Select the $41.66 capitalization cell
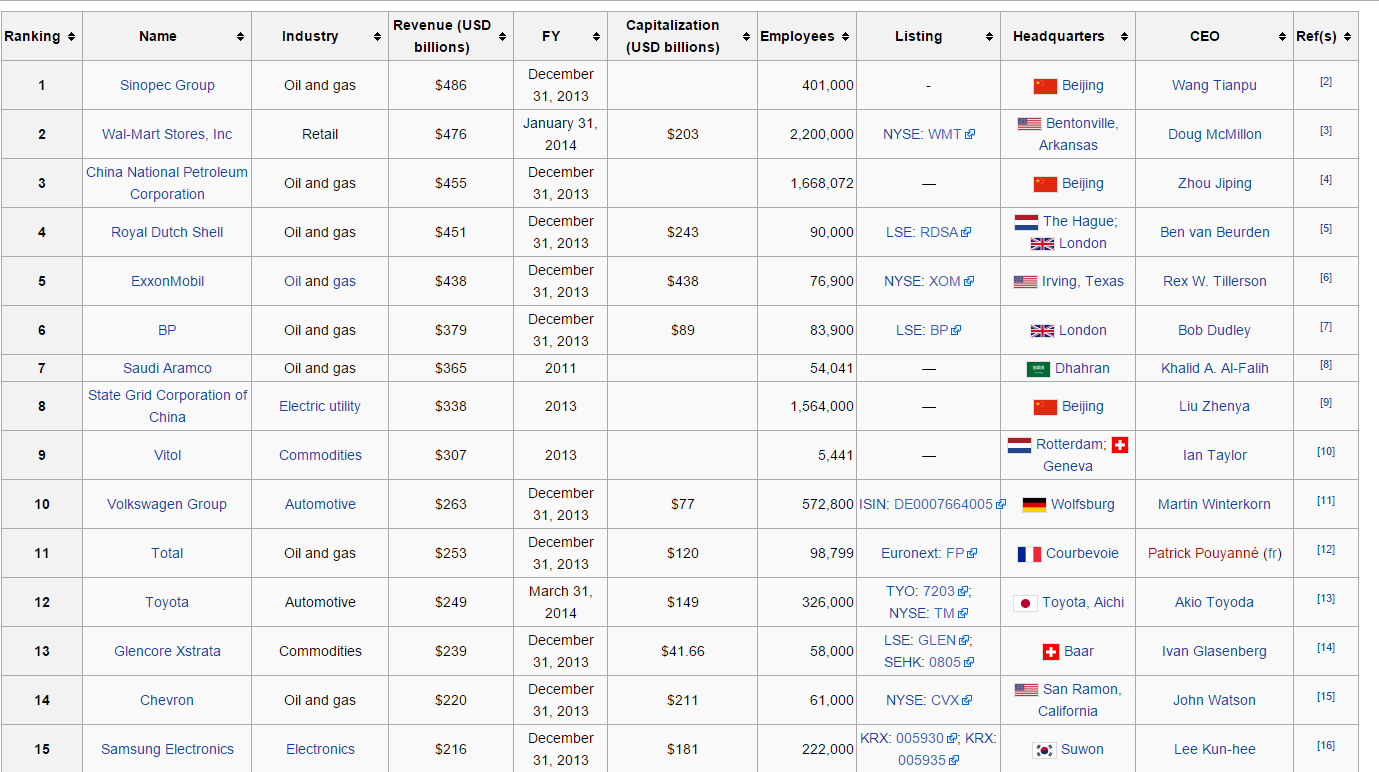This screenshot has width=1379, height=772. [683, 651]
